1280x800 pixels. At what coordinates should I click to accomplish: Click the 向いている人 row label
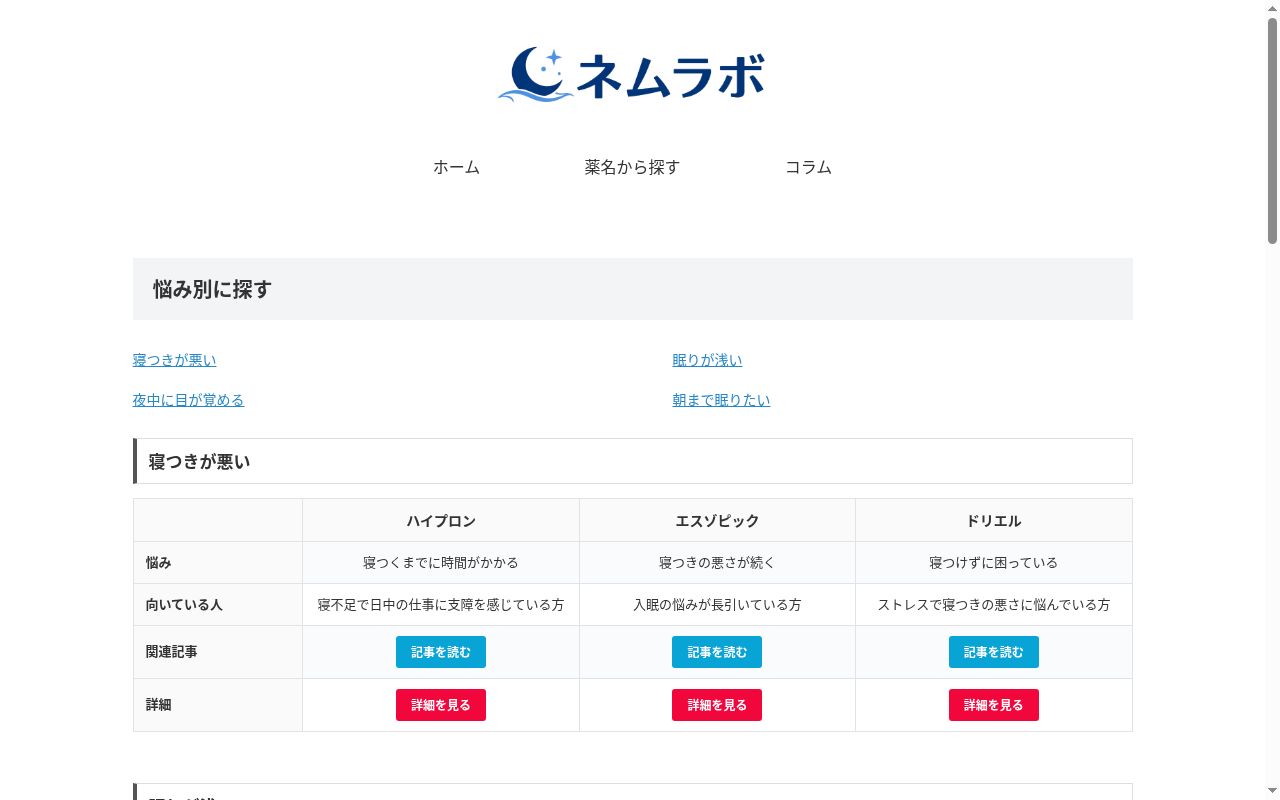click(x=218, y=605)
